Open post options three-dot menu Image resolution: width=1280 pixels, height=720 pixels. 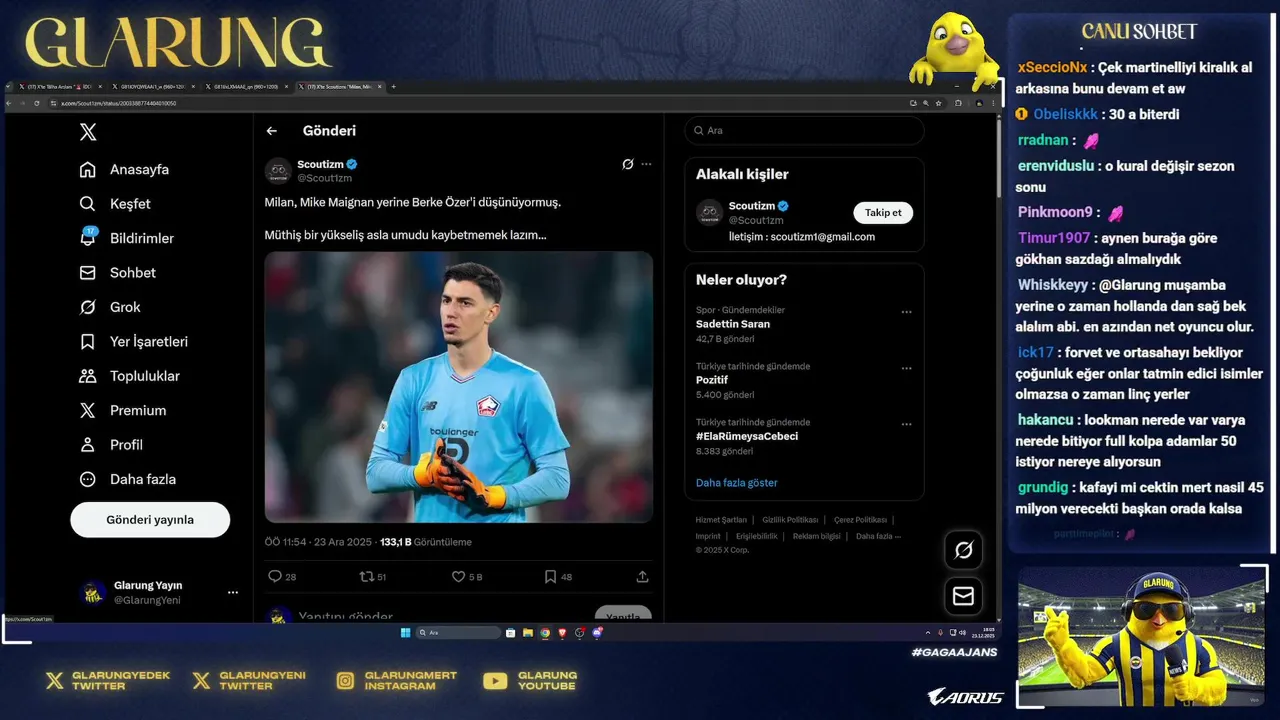tap(646, 164)
